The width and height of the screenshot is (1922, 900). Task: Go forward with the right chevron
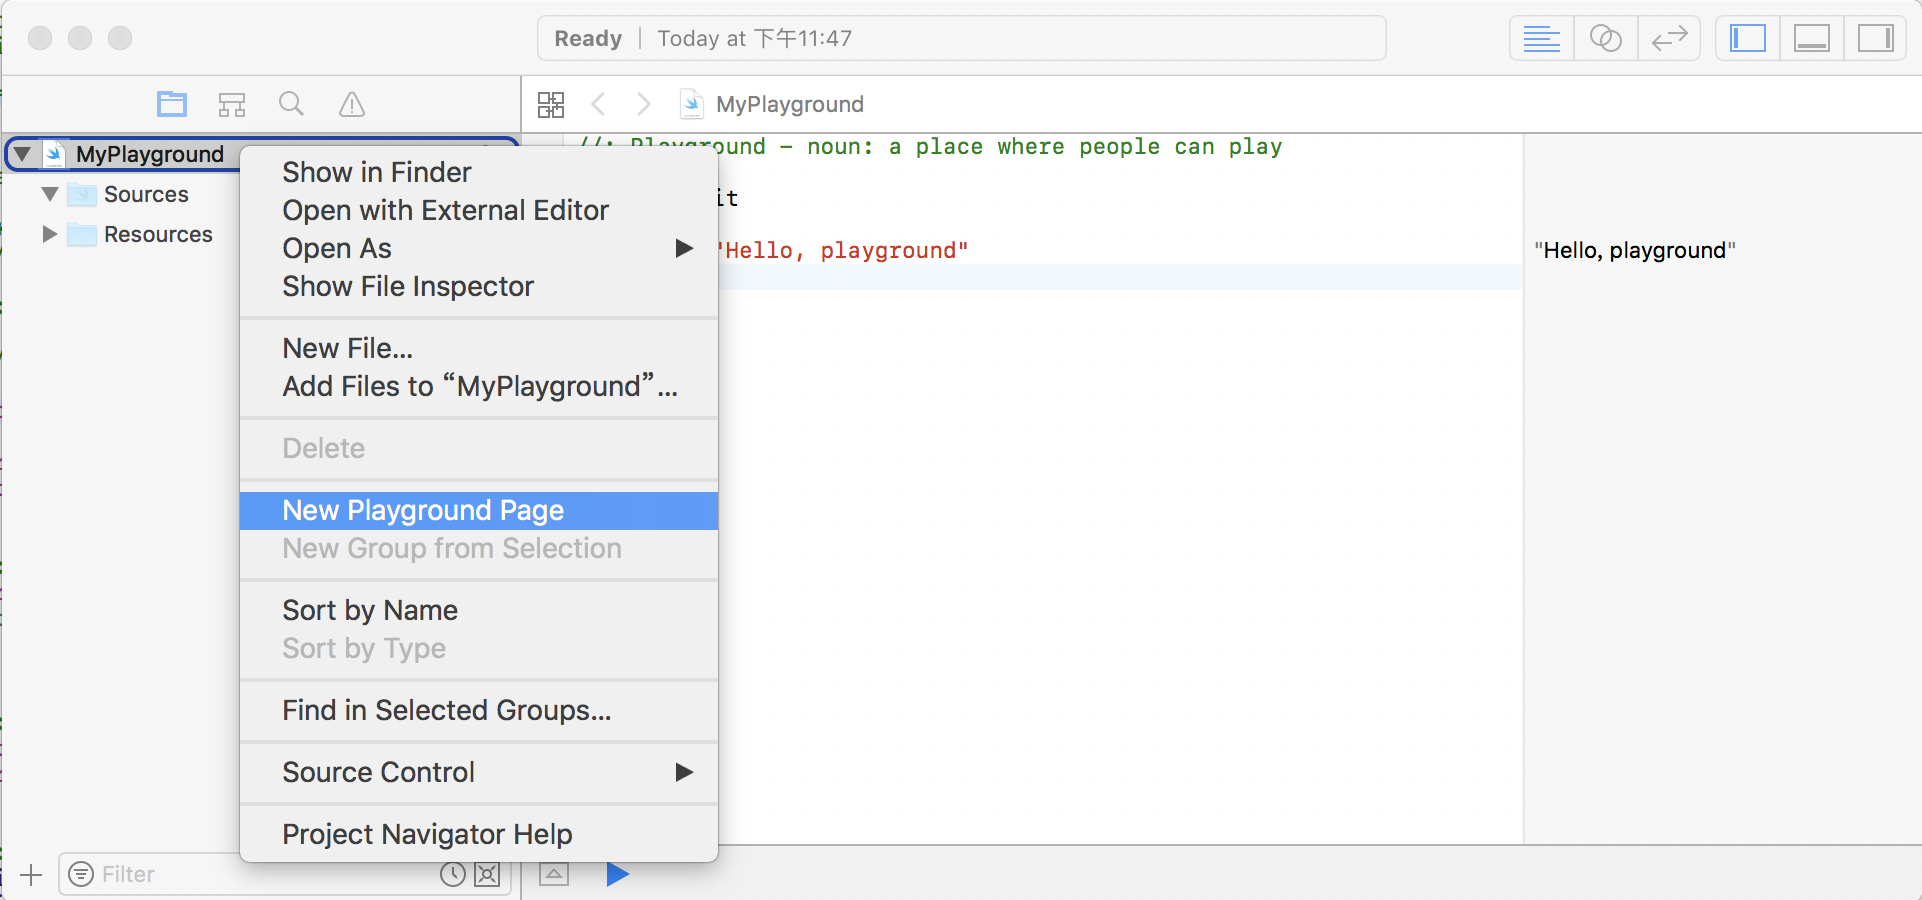pyautogui.click(x=643, y=104)
